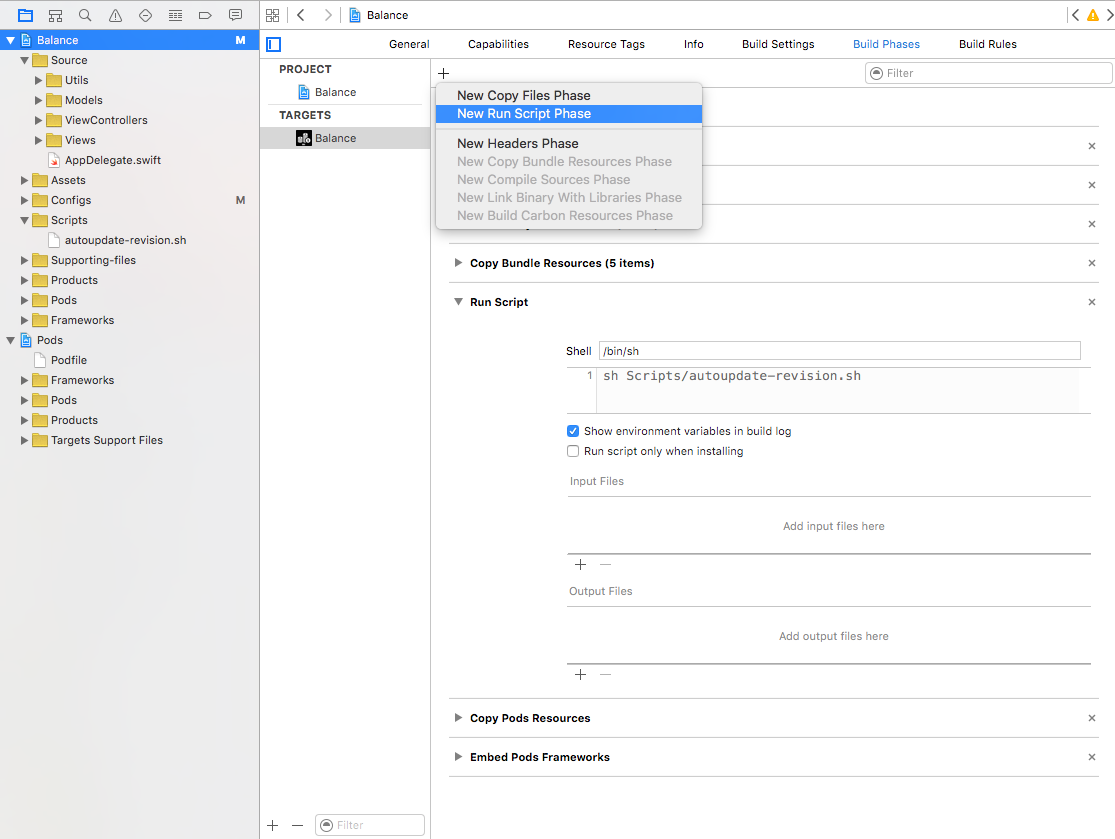
Task: Collapse the Run Script phase
Action: pyautogui.click(x=458, y=302)
